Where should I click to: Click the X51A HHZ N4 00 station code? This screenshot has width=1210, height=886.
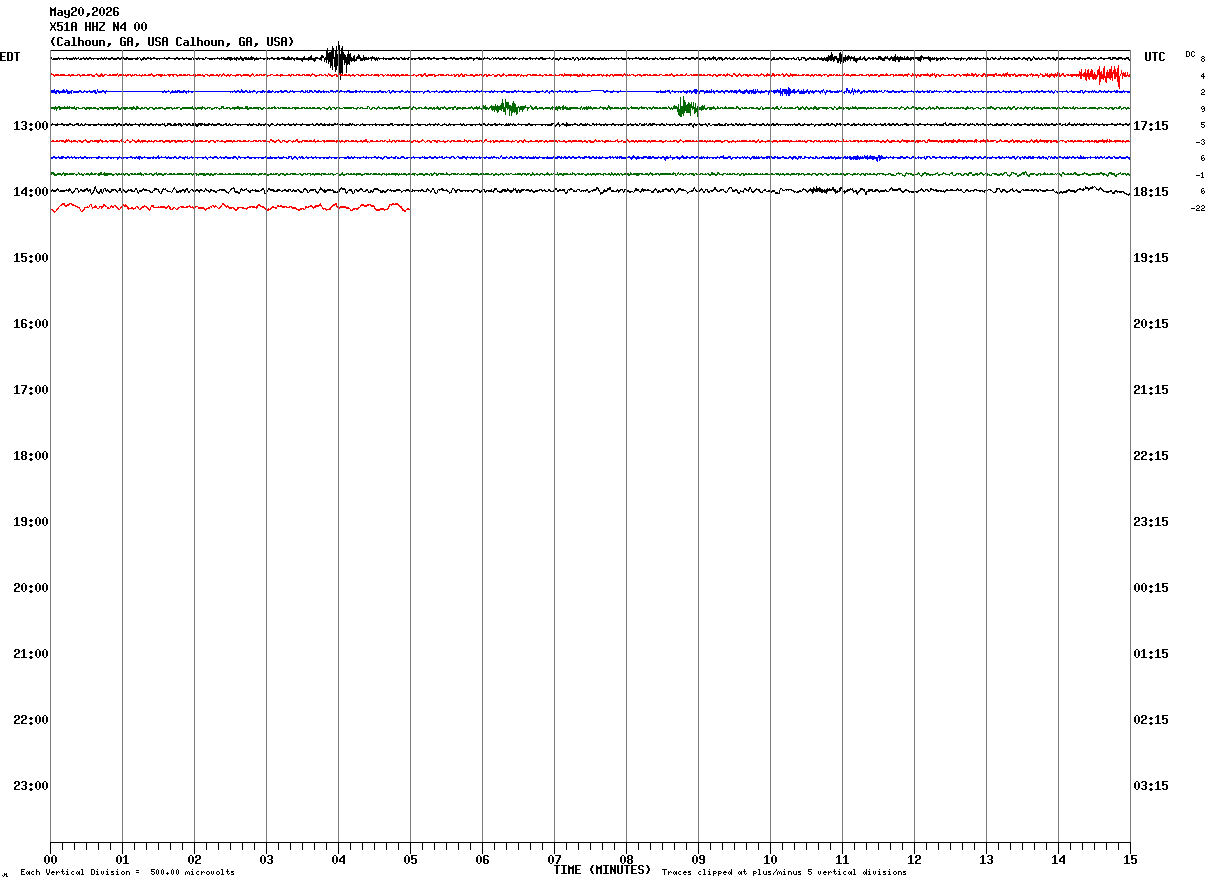pos(98,27)
